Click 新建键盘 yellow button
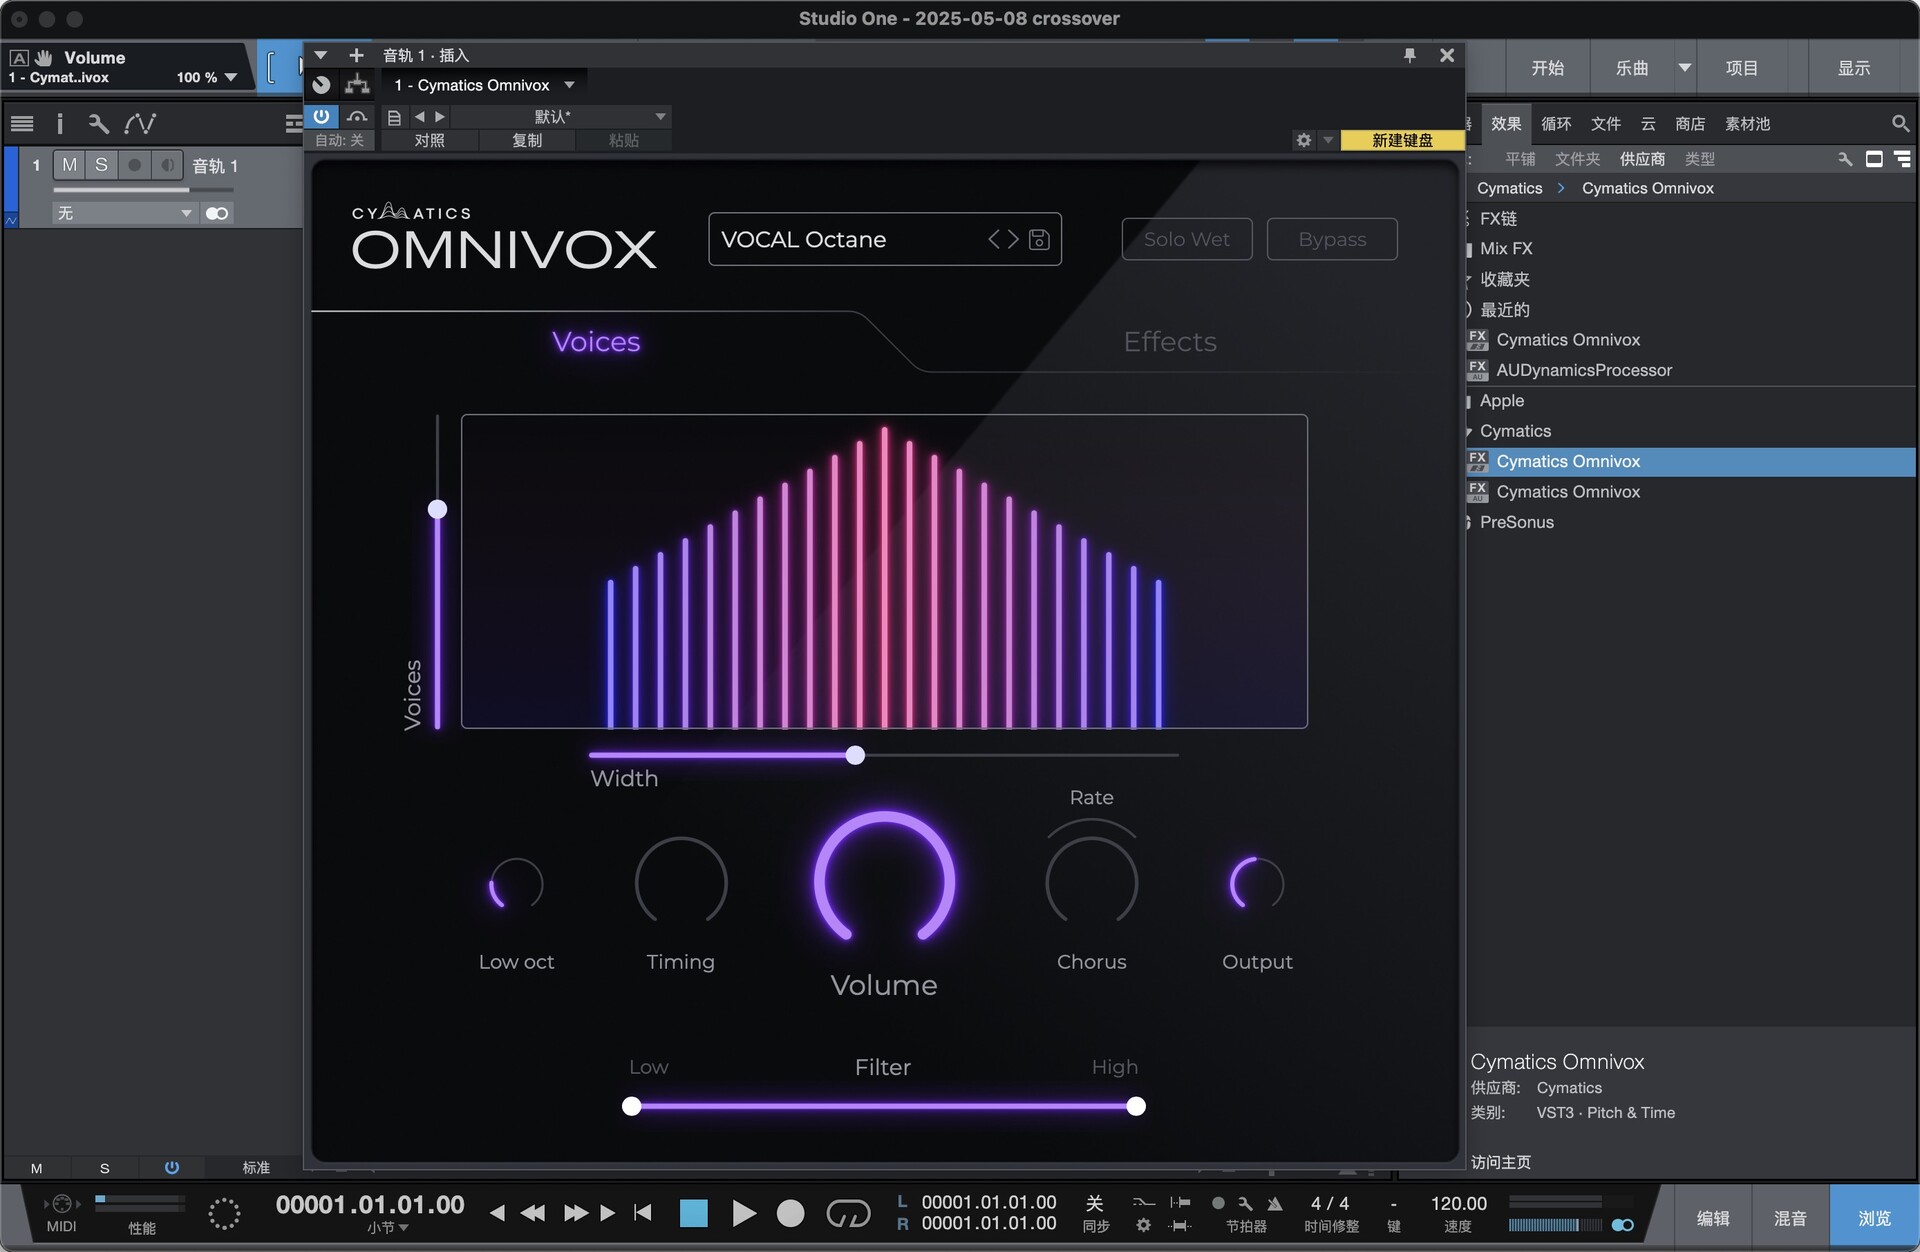 (1402, 140)
